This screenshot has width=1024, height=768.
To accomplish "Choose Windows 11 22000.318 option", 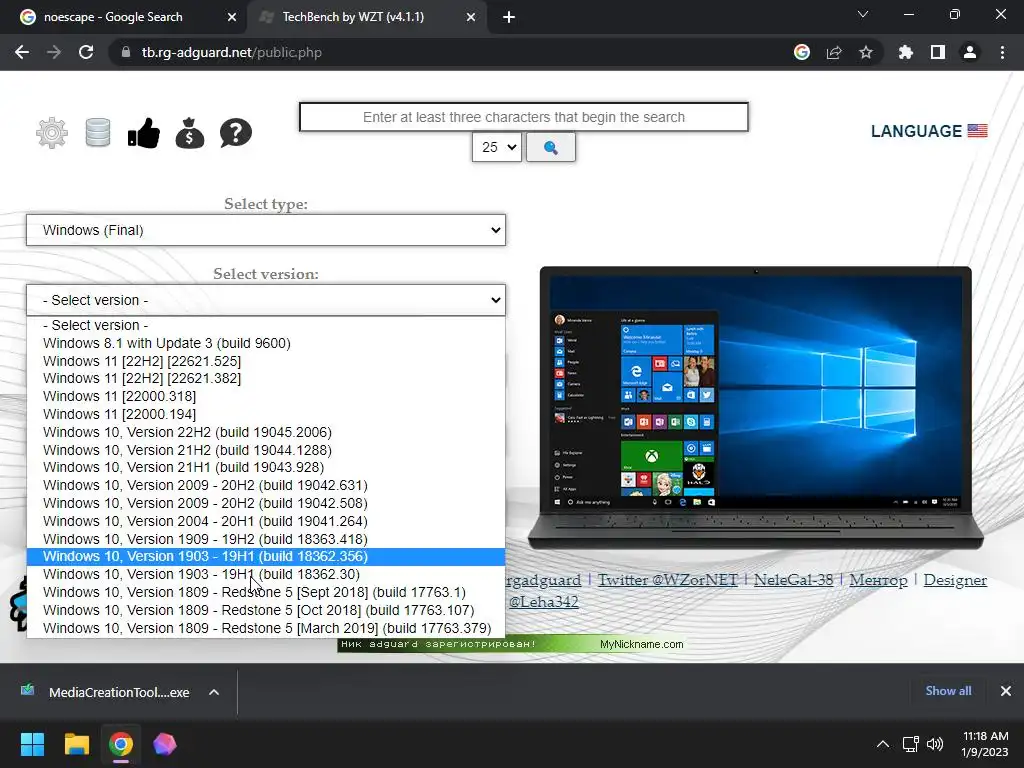I will point(266,396).
